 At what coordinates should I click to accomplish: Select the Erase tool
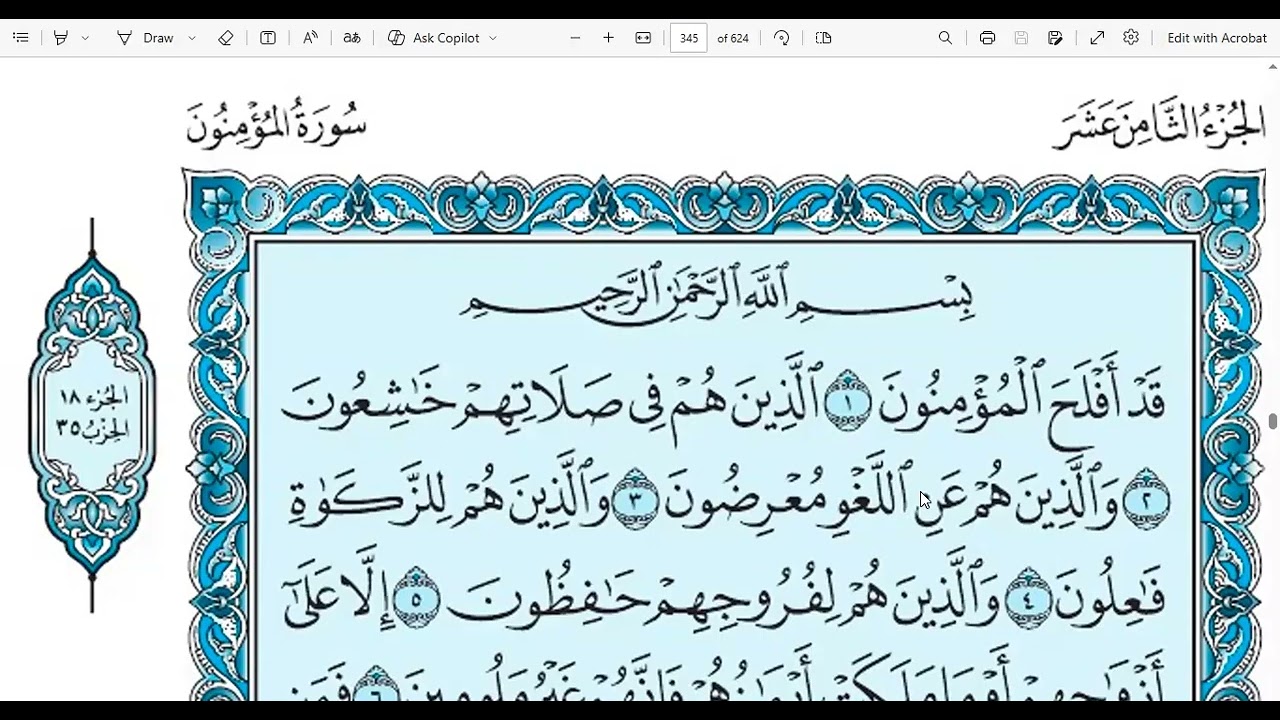[x=226, y=38]
